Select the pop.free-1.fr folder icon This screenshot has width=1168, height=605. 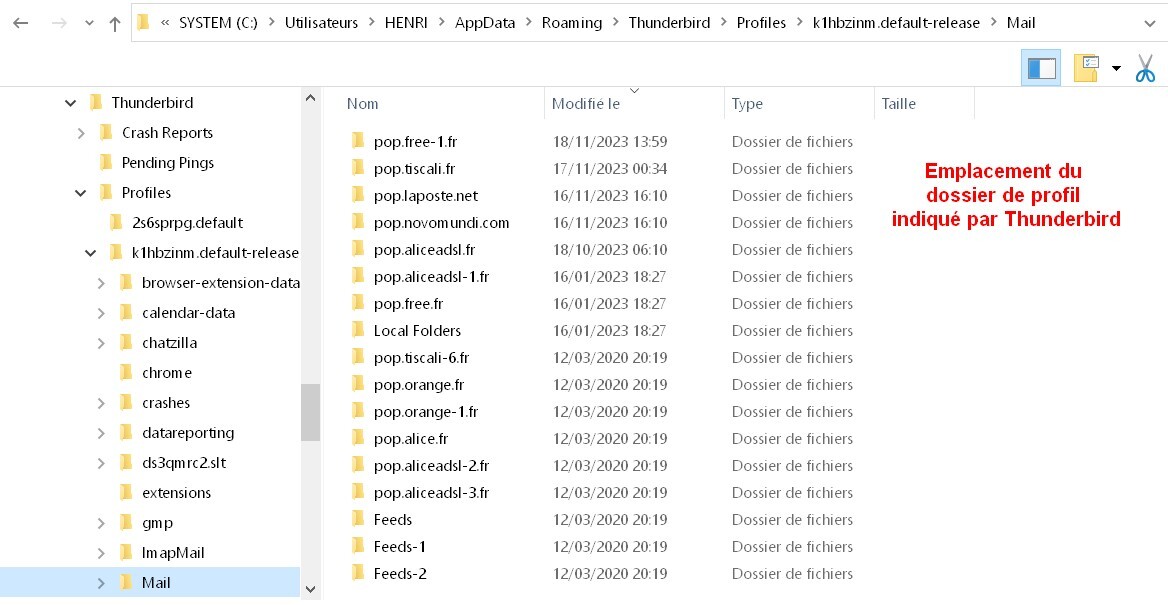(358, 142)
